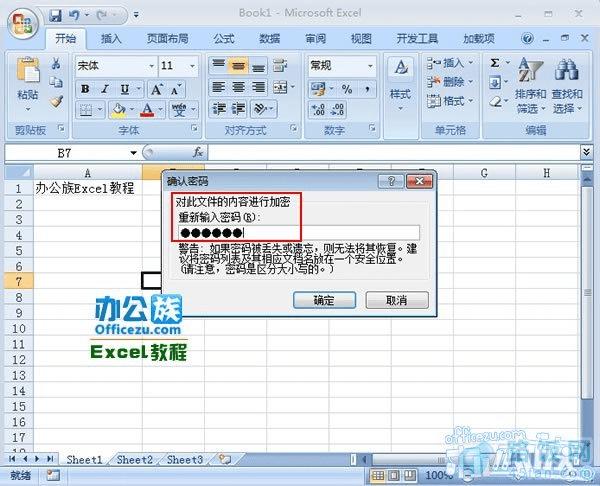Click 插入 in the cells group
Image resolution: width=600 pixels, height=486 pixels.
coord(450,62)
